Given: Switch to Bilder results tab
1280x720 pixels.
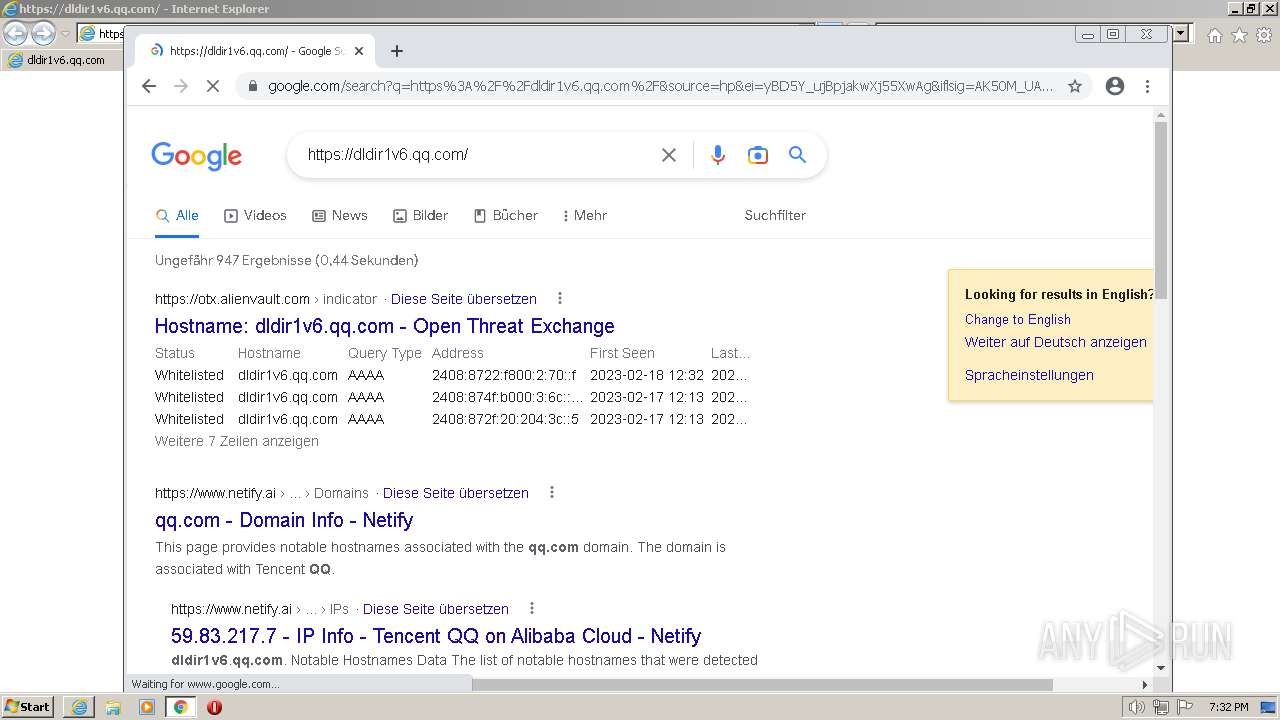Looking at the screenshot, I should (420, 215).
